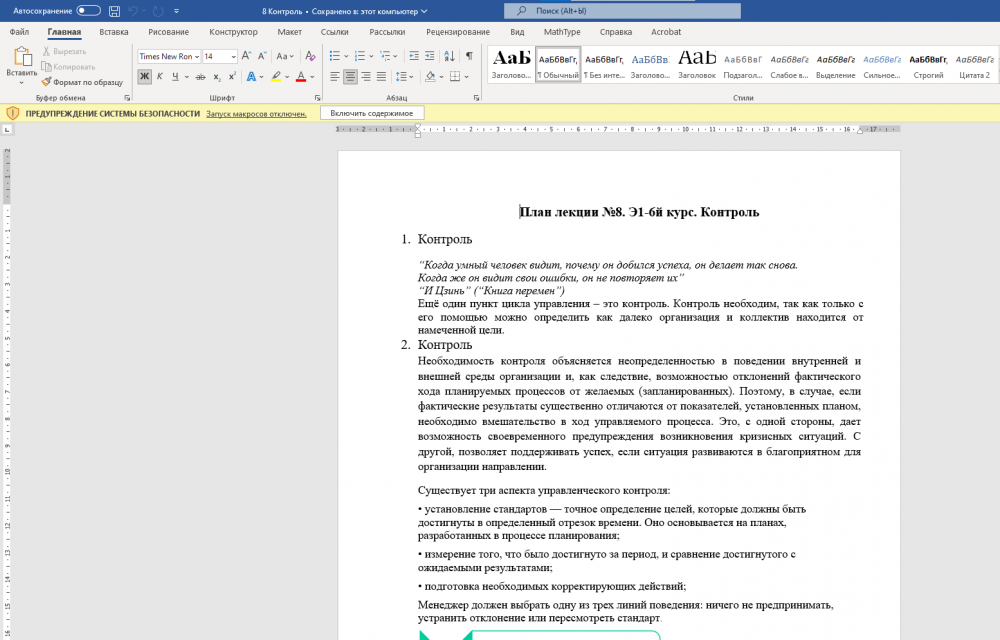Click the Формат по образцу painter
Screen dimensions: 1000x640
click(x=82, y=82)
